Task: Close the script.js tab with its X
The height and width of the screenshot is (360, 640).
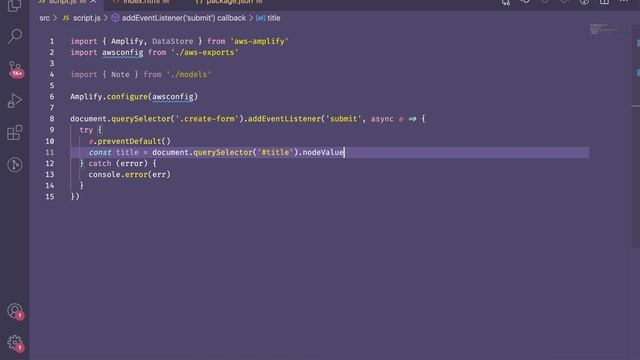Action: [x=93, y=2]
